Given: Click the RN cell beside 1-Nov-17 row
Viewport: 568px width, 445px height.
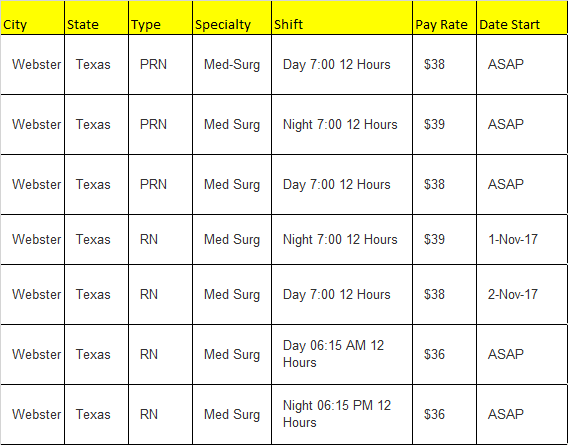Looking at the screenshot, I should (x=160, y=240).
